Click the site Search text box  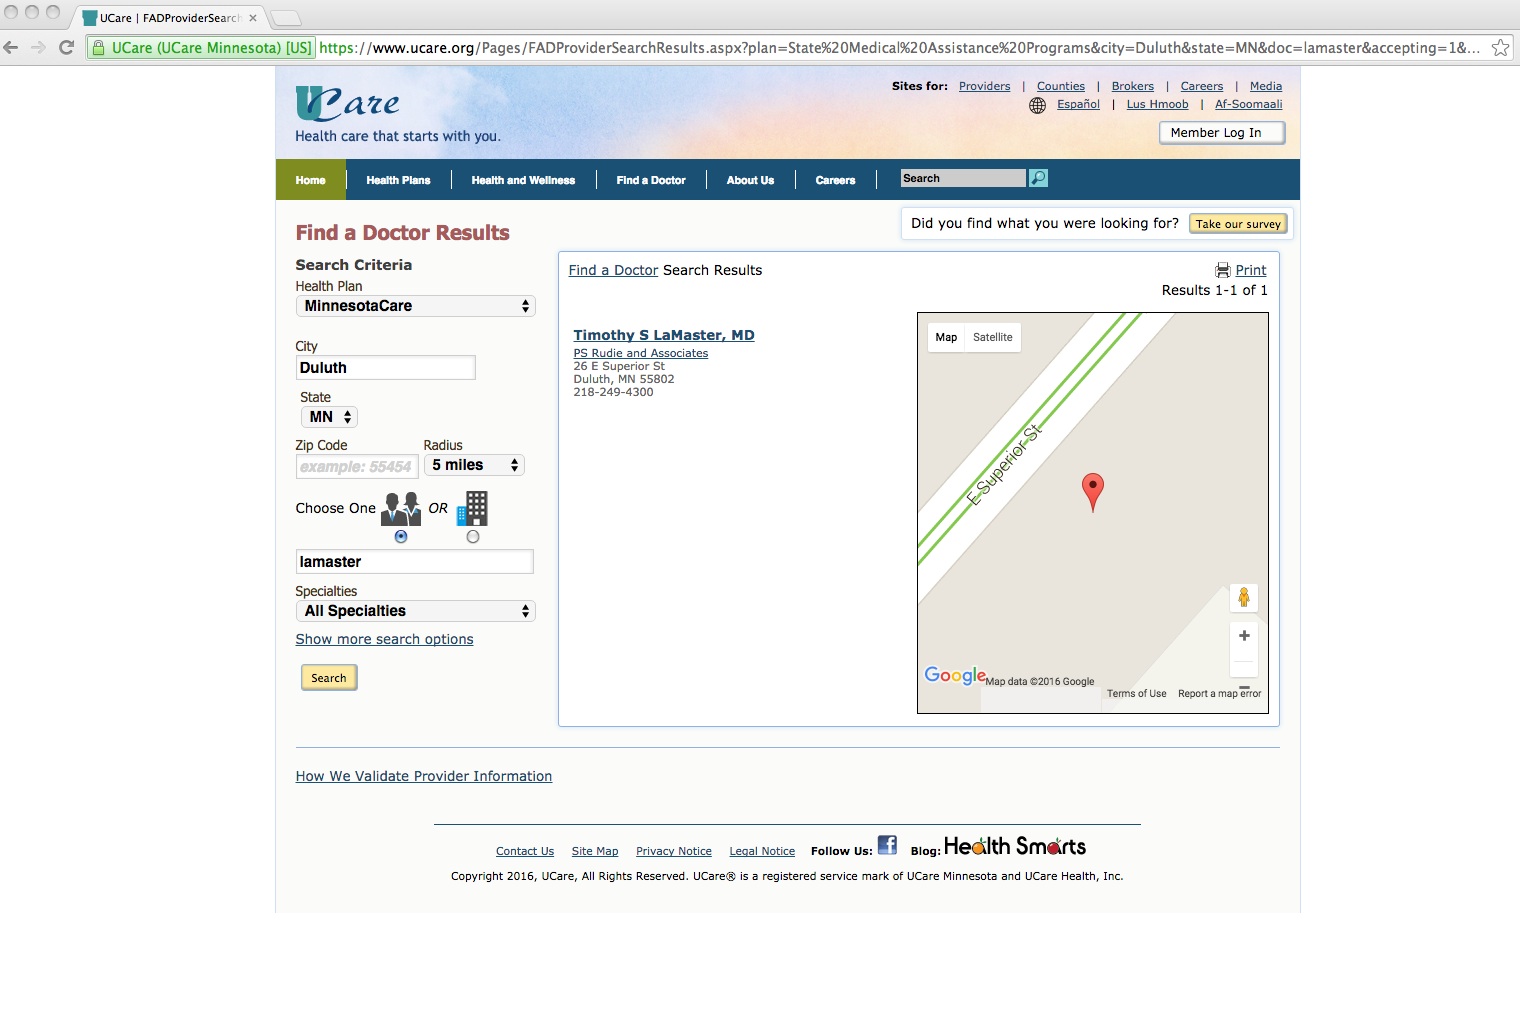coord(963,178)
